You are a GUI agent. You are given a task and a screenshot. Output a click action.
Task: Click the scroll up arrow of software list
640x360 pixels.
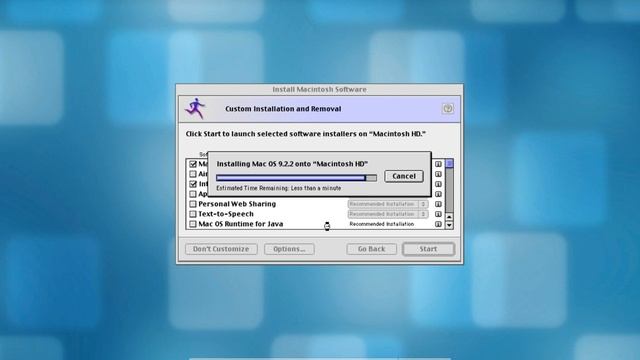449,217
